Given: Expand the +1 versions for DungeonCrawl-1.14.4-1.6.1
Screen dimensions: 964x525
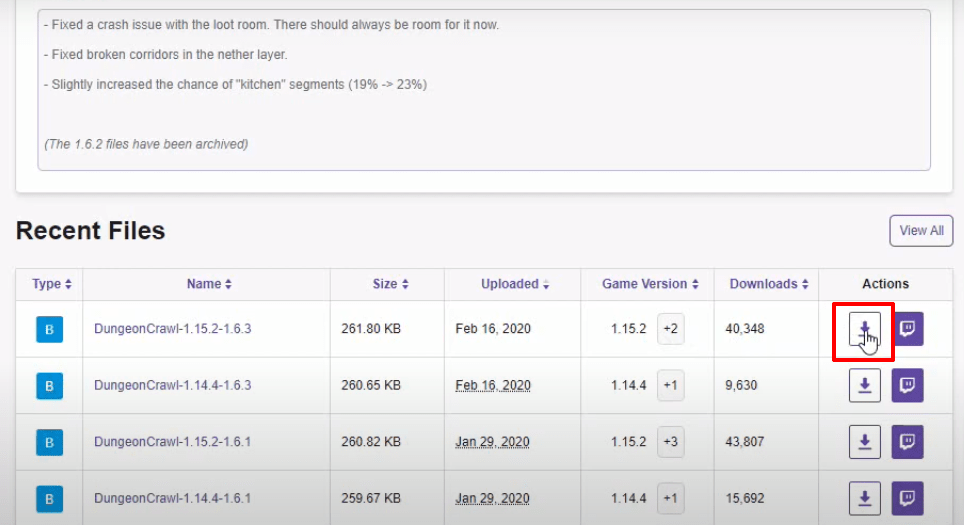Looking at the screenshot, I should (670, 499).
